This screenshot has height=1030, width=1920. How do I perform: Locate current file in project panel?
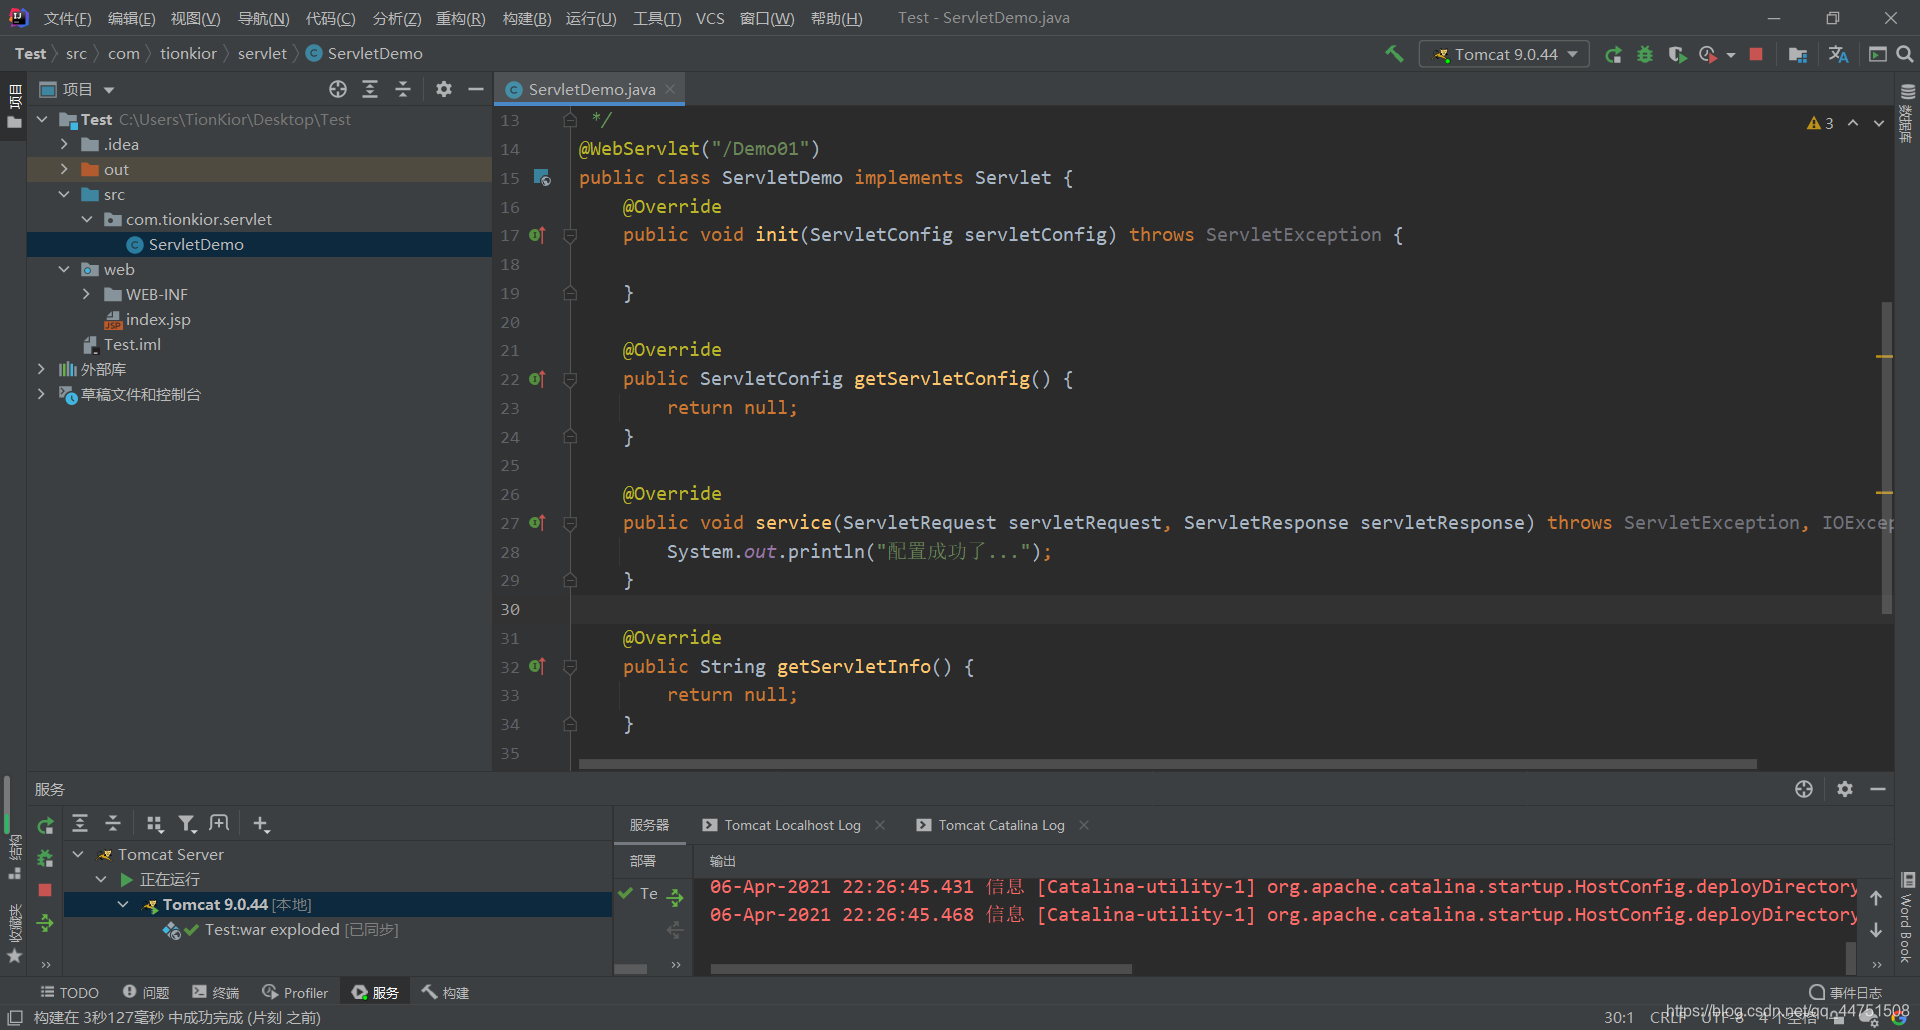[x=338, y=89]
